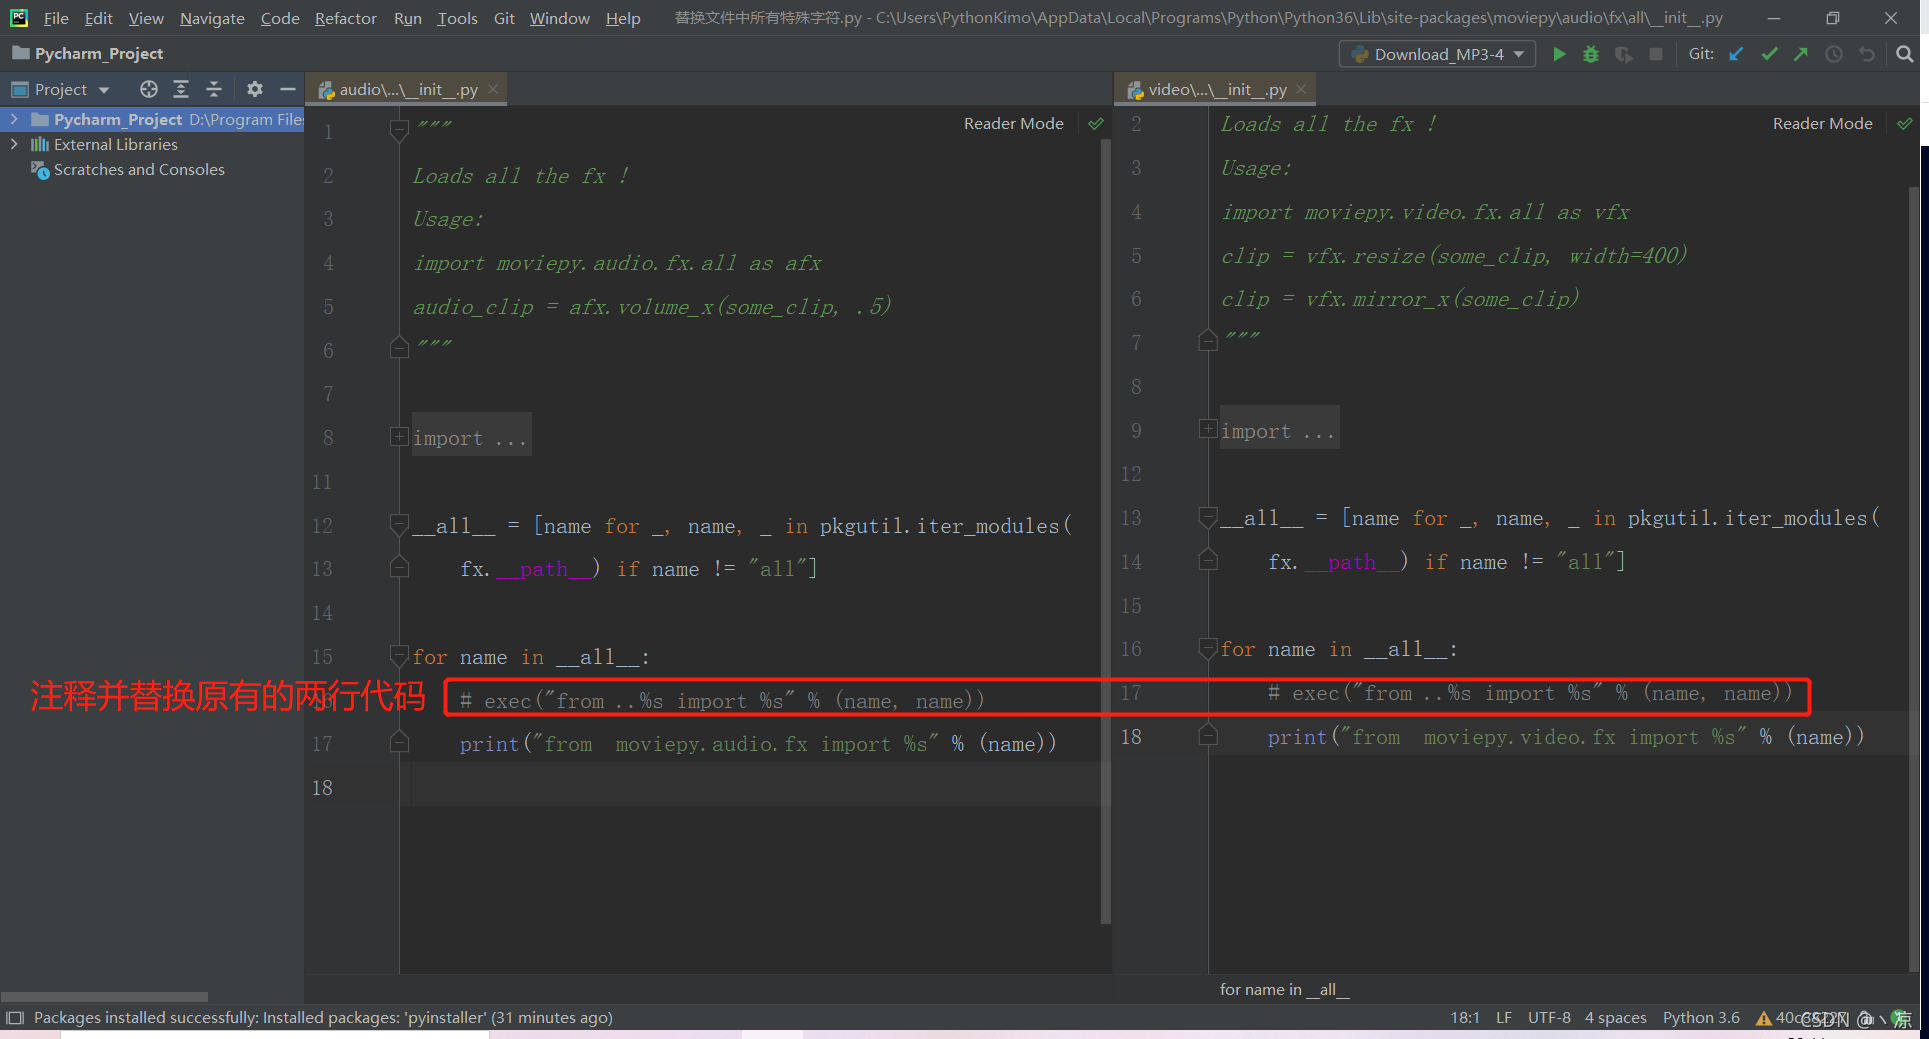Click inspection checkmark in left editor
Viewport: 1929px width, 1039px height.
coord(1096,124)
